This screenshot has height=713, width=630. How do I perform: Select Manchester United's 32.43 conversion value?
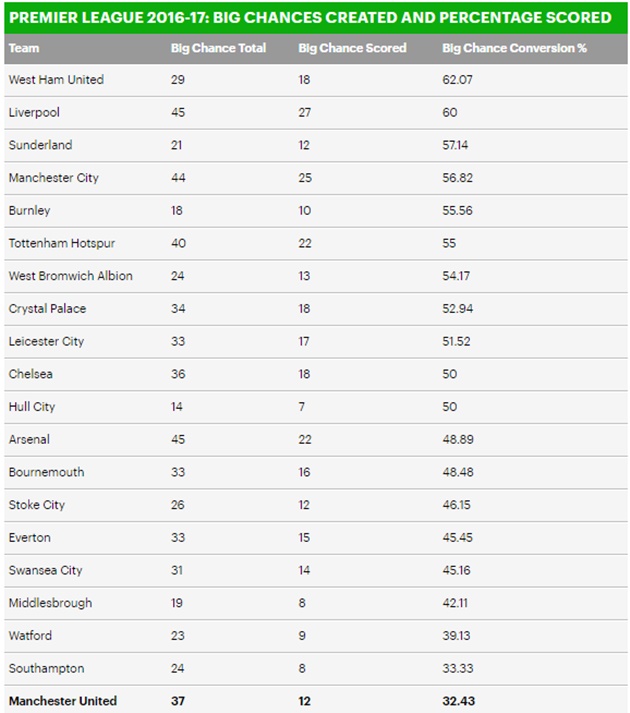click(458, 700)
